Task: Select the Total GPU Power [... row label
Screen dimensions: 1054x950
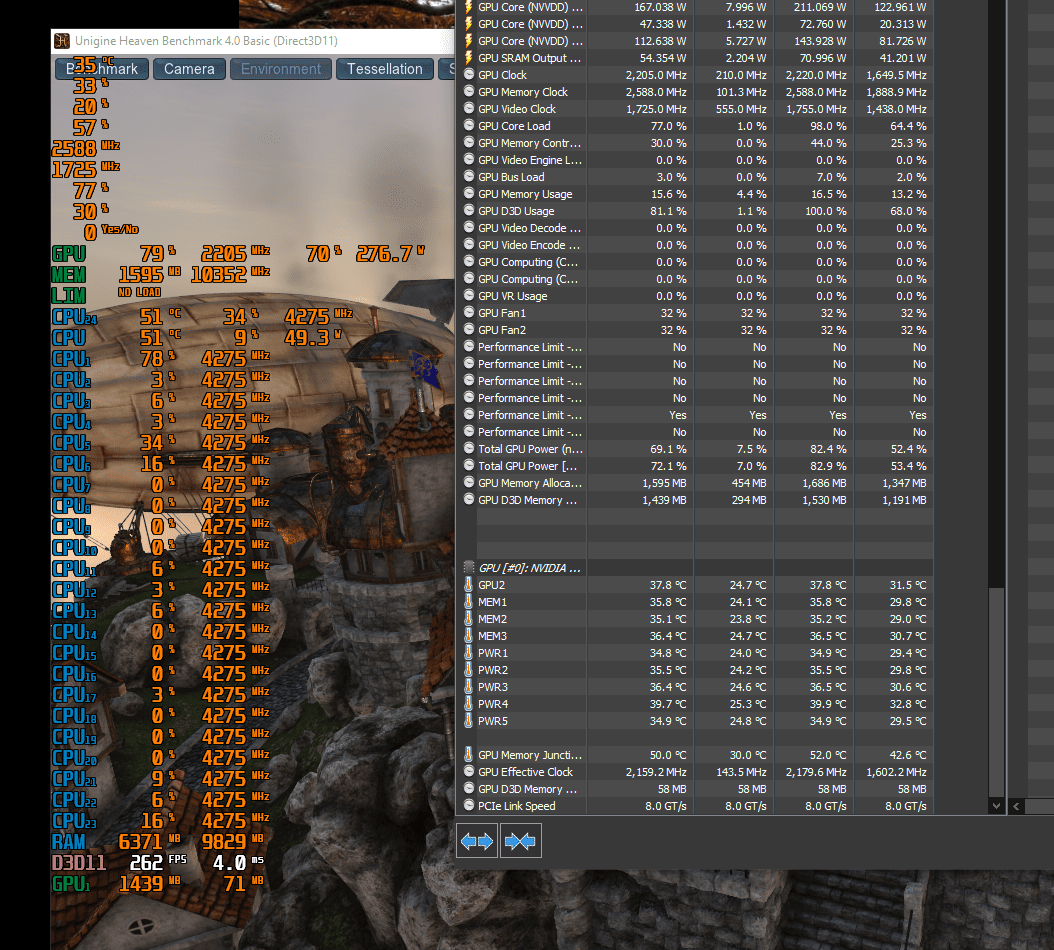Action: pyautogui.click(x=527, y=466)
